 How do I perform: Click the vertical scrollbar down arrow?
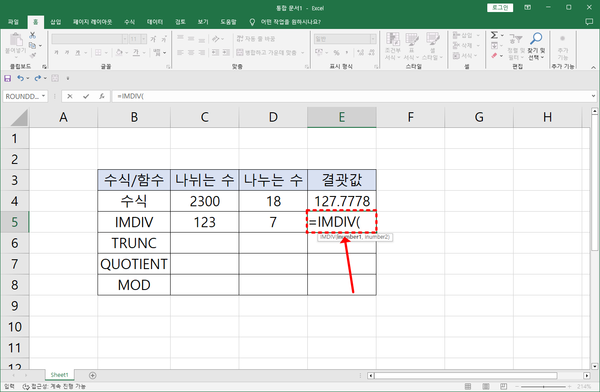(x=594, y=366)
